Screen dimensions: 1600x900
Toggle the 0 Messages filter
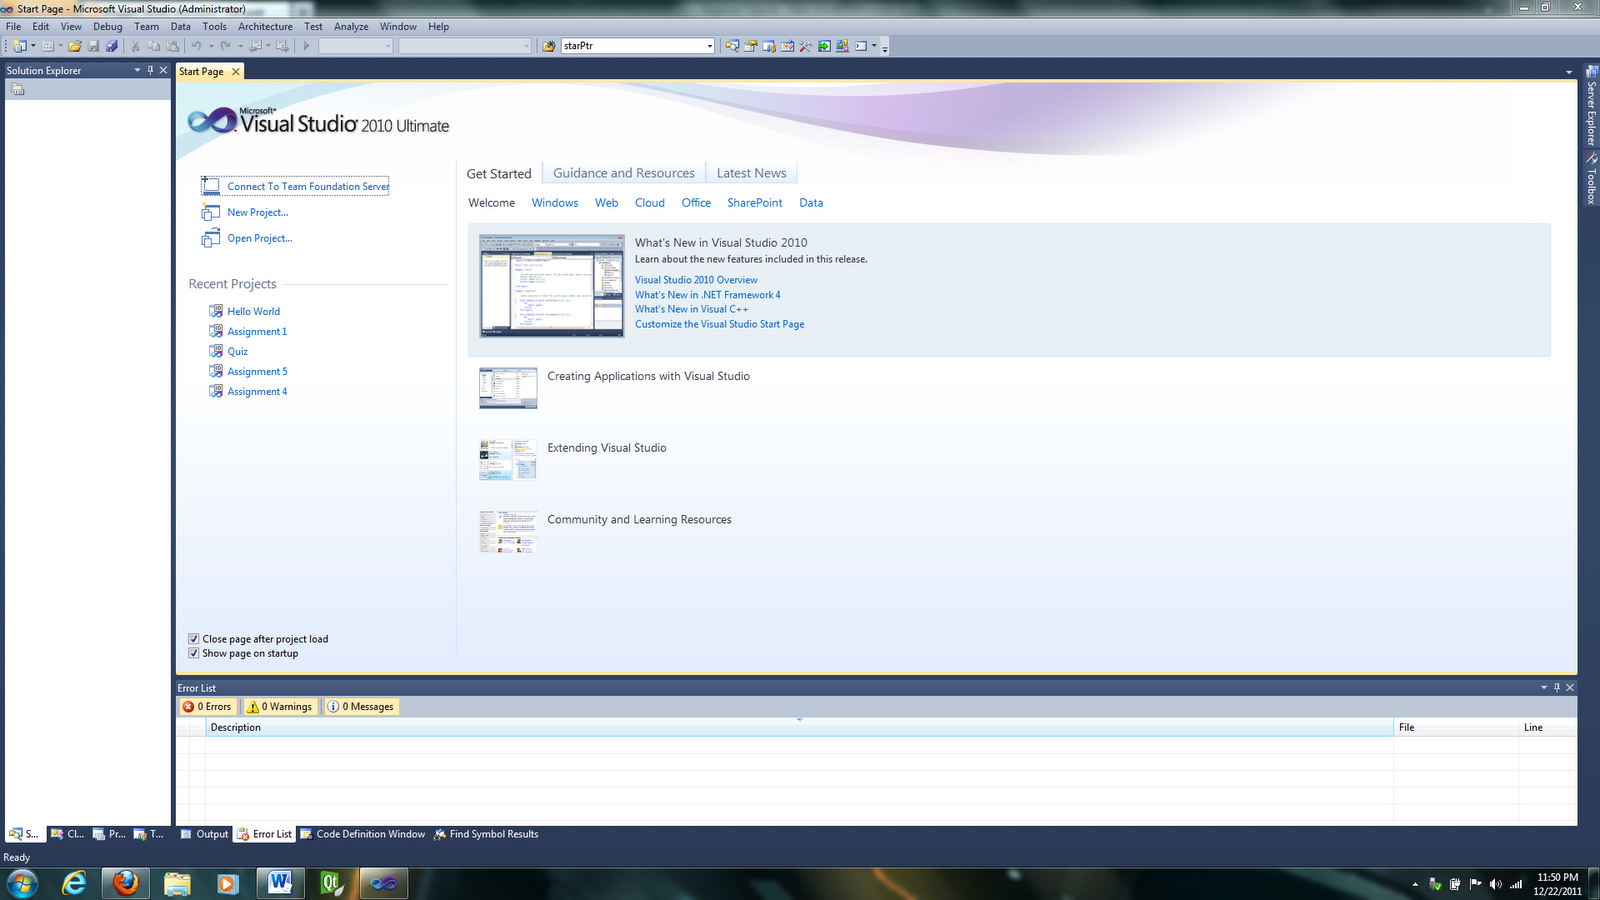tap(361, 706)
